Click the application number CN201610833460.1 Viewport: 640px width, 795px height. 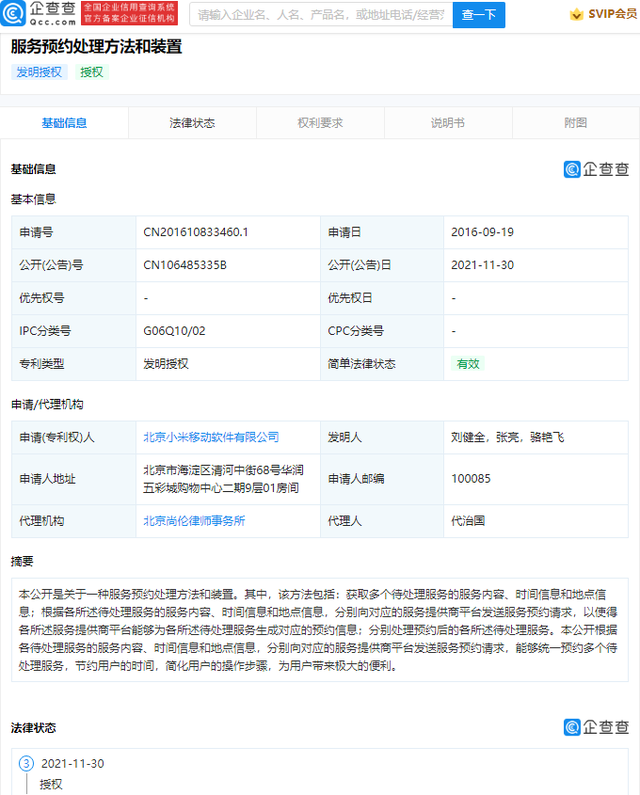click(196, 232)
